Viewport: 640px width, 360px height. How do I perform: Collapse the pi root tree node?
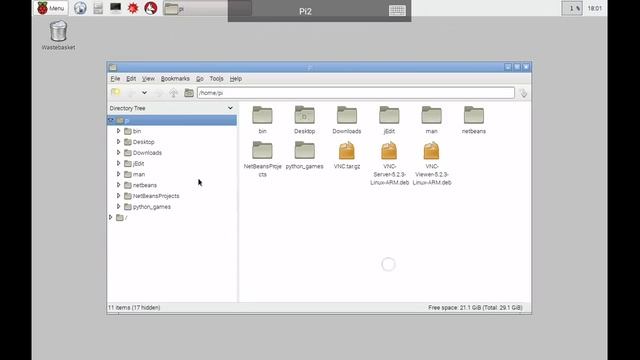(x=111, y=120)
